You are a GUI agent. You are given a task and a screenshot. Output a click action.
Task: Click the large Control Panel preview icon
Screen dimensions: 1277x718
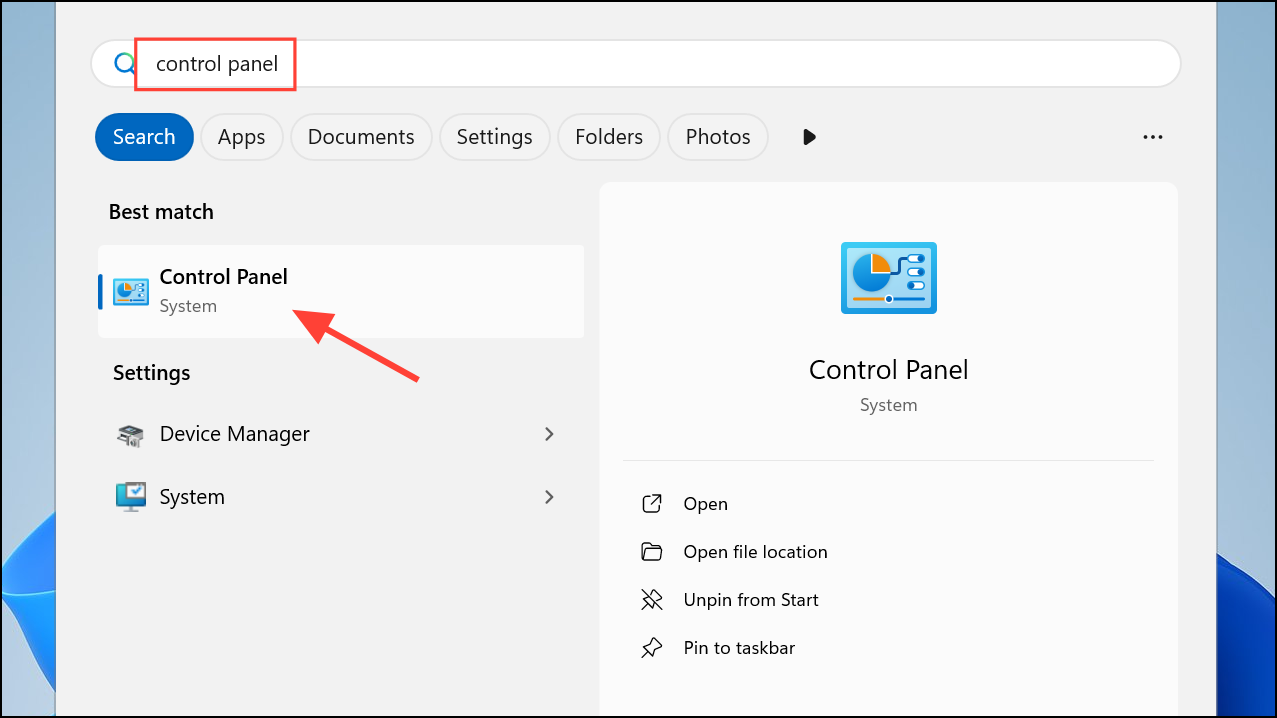888,278
